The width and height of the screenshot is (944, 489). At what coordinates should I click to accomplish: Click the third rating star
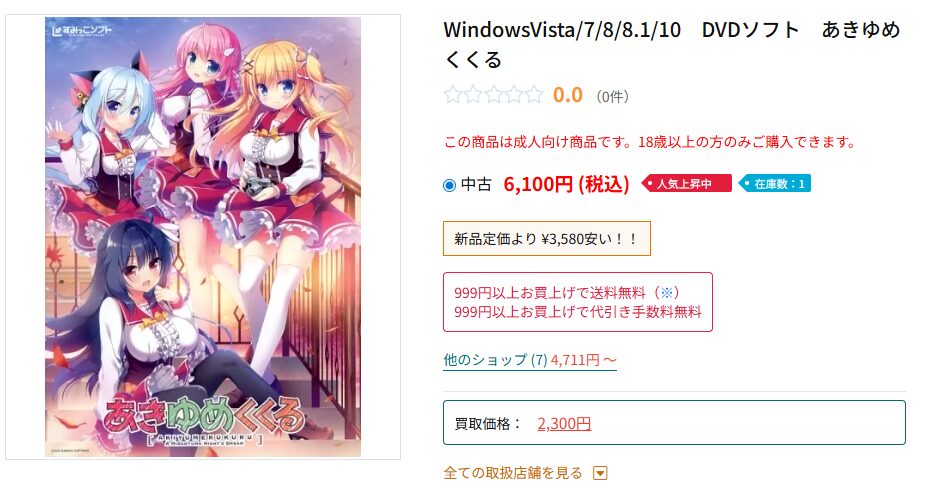[x=494, y=95]
